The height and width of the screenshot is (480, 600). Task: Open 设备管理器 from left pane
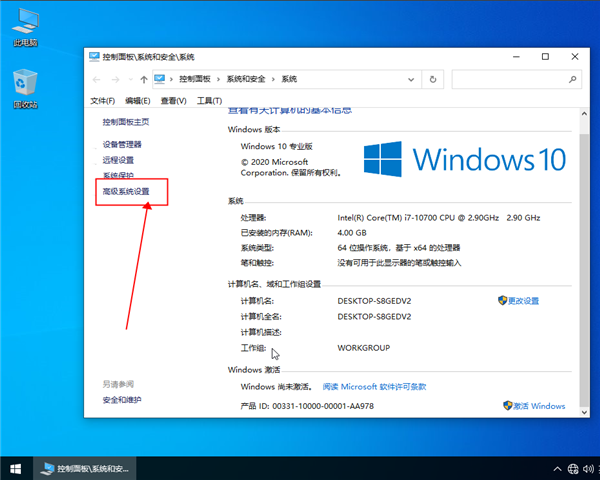pyautogui.click(x=122, y=145)
